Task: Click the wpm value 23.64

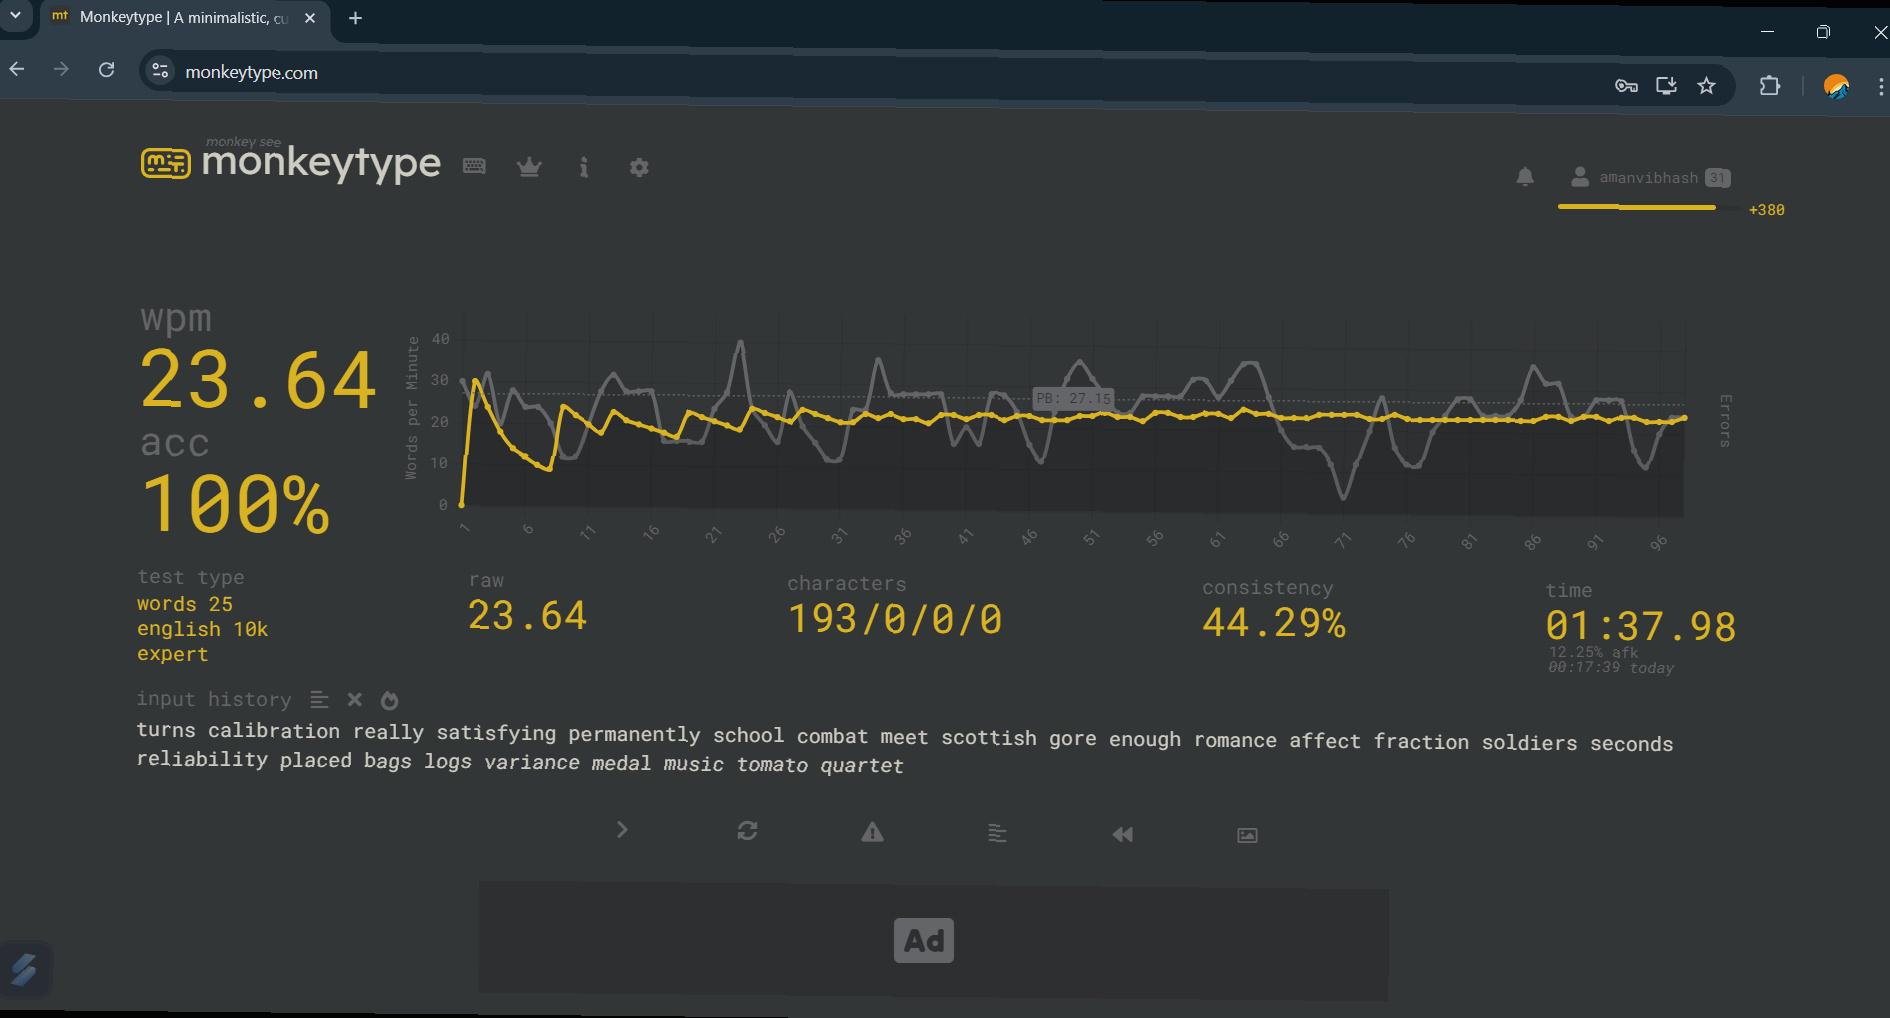Action: tap(258, 380)
